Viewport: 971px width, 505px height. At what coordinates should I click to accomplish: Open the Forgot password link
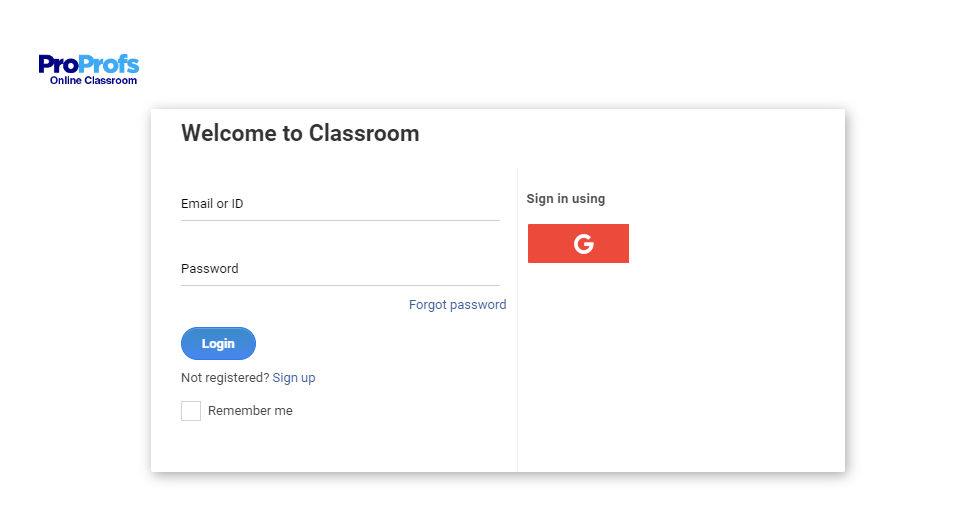457,305
